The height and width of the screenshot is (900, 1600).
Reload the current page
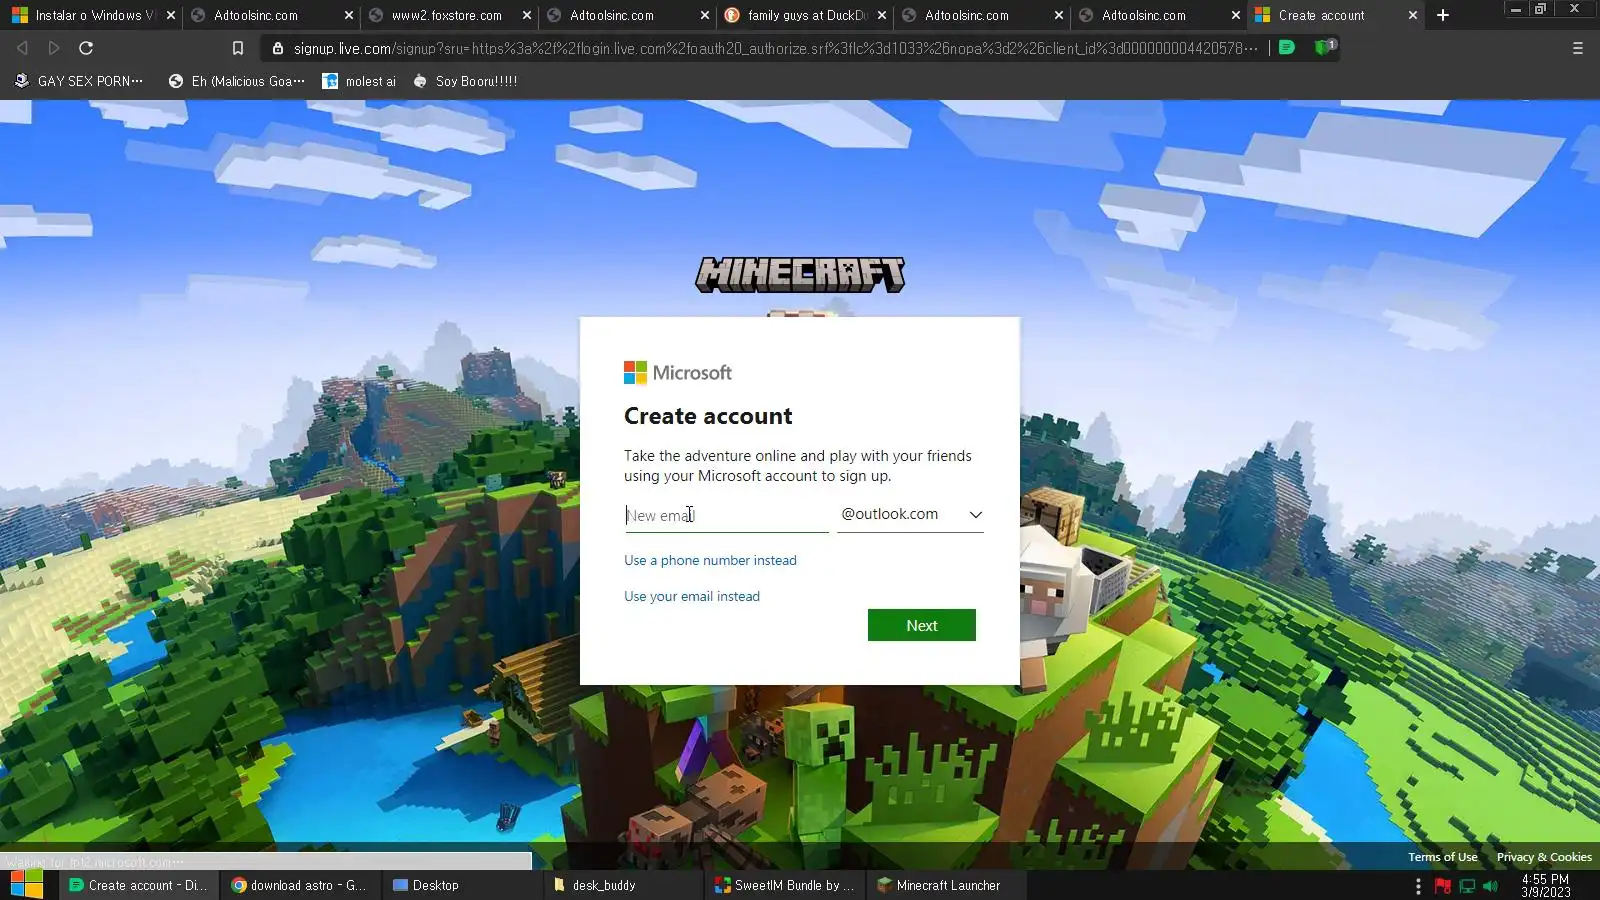point(86,48)
